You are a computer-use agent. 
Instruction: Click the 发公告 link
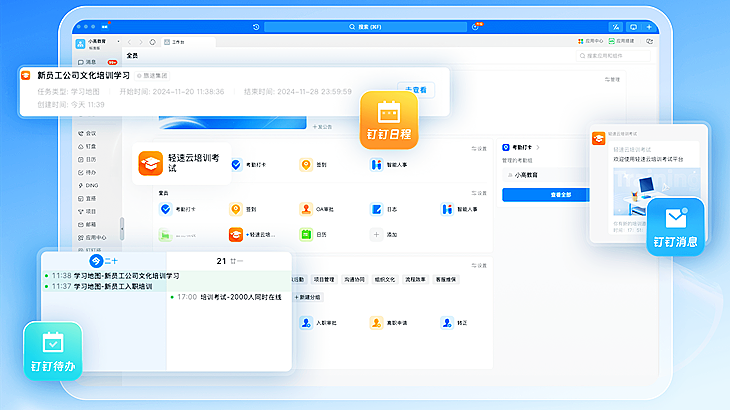pyautogui.click(x=322, y=127)
